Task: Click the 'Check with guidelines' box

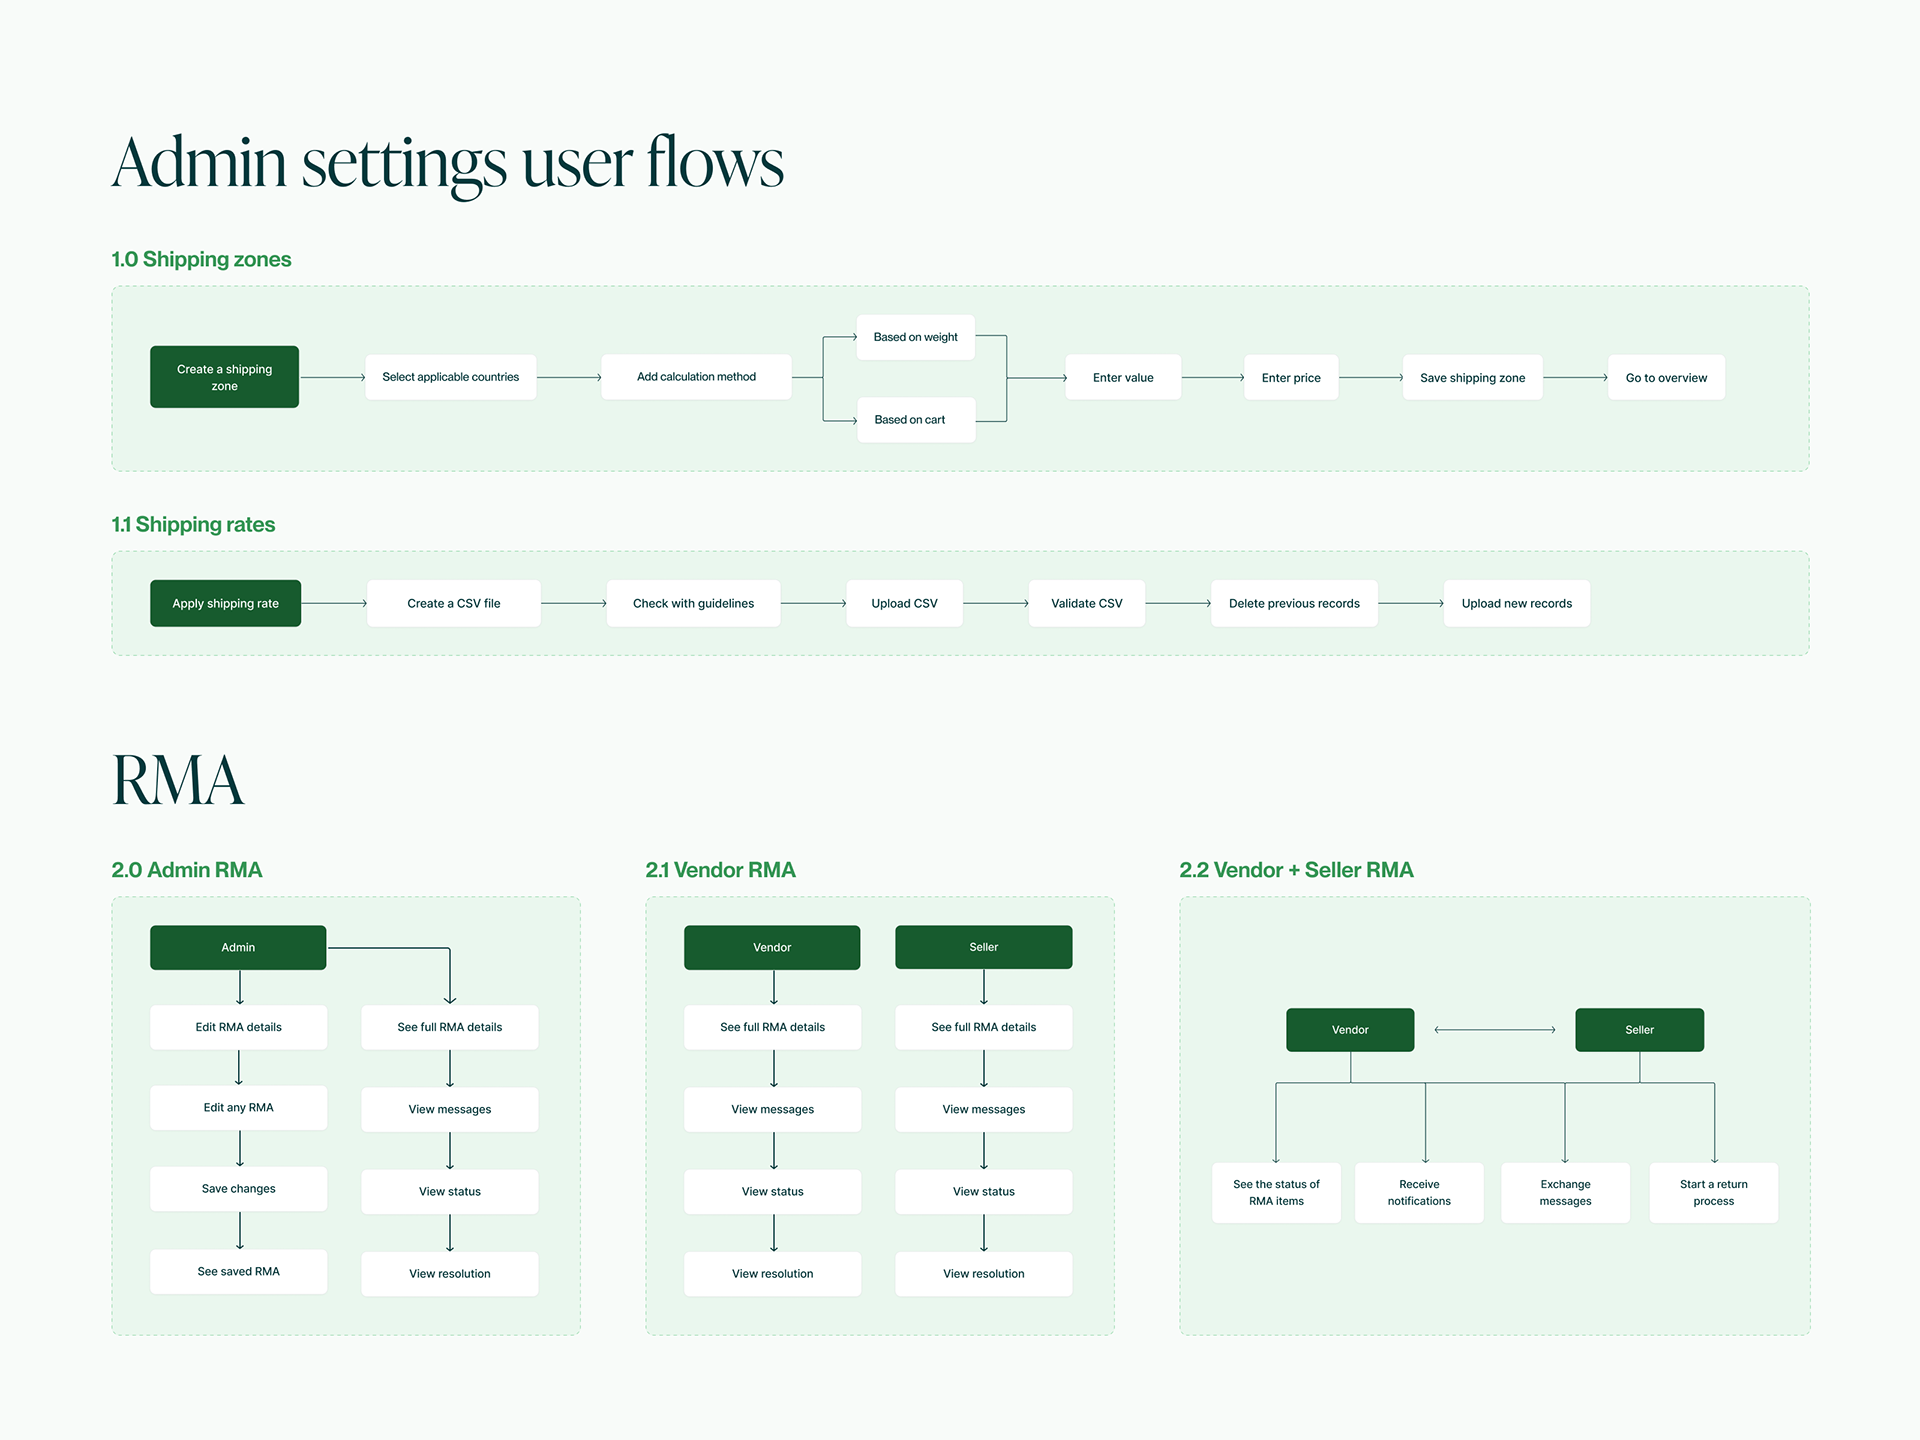Action: 693,603
